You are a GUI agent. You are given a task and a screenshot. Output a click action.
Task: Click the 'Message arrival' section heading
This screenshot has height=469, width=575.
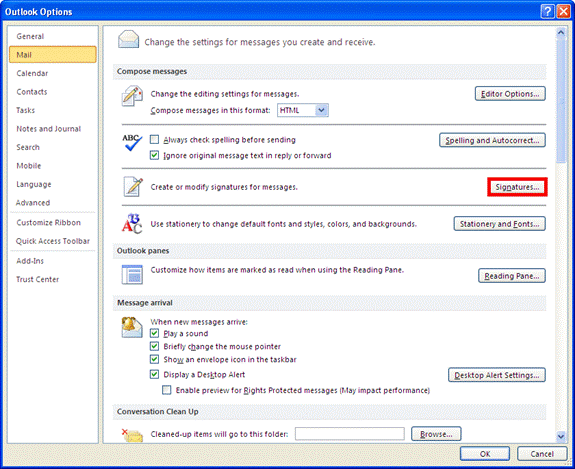pos(144,303)
